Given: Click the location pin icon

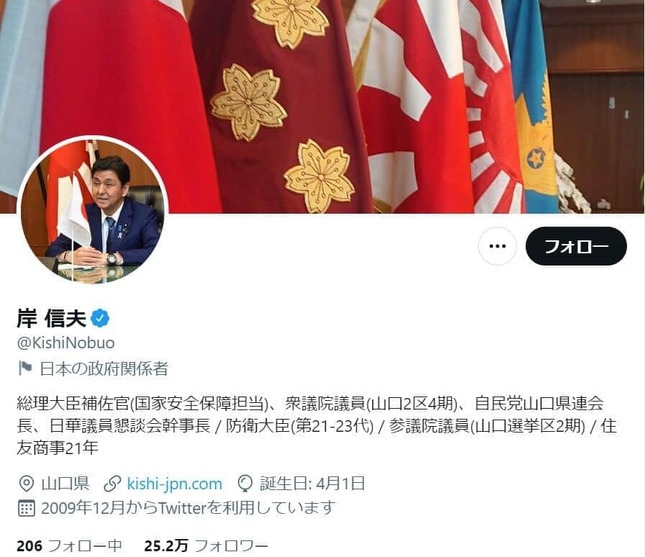Looking at the screenshot, I should pos(26,484).
